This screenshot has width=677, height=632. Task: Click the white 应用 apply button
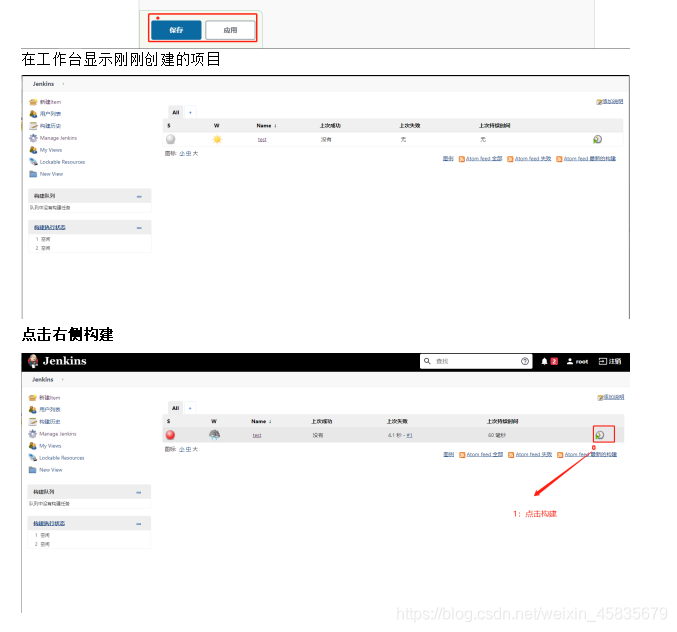(x=230, y=30)
